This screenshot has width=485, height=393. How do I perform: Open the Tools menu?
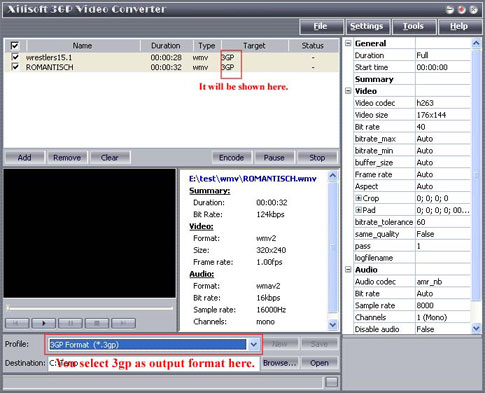click(413, 26)
